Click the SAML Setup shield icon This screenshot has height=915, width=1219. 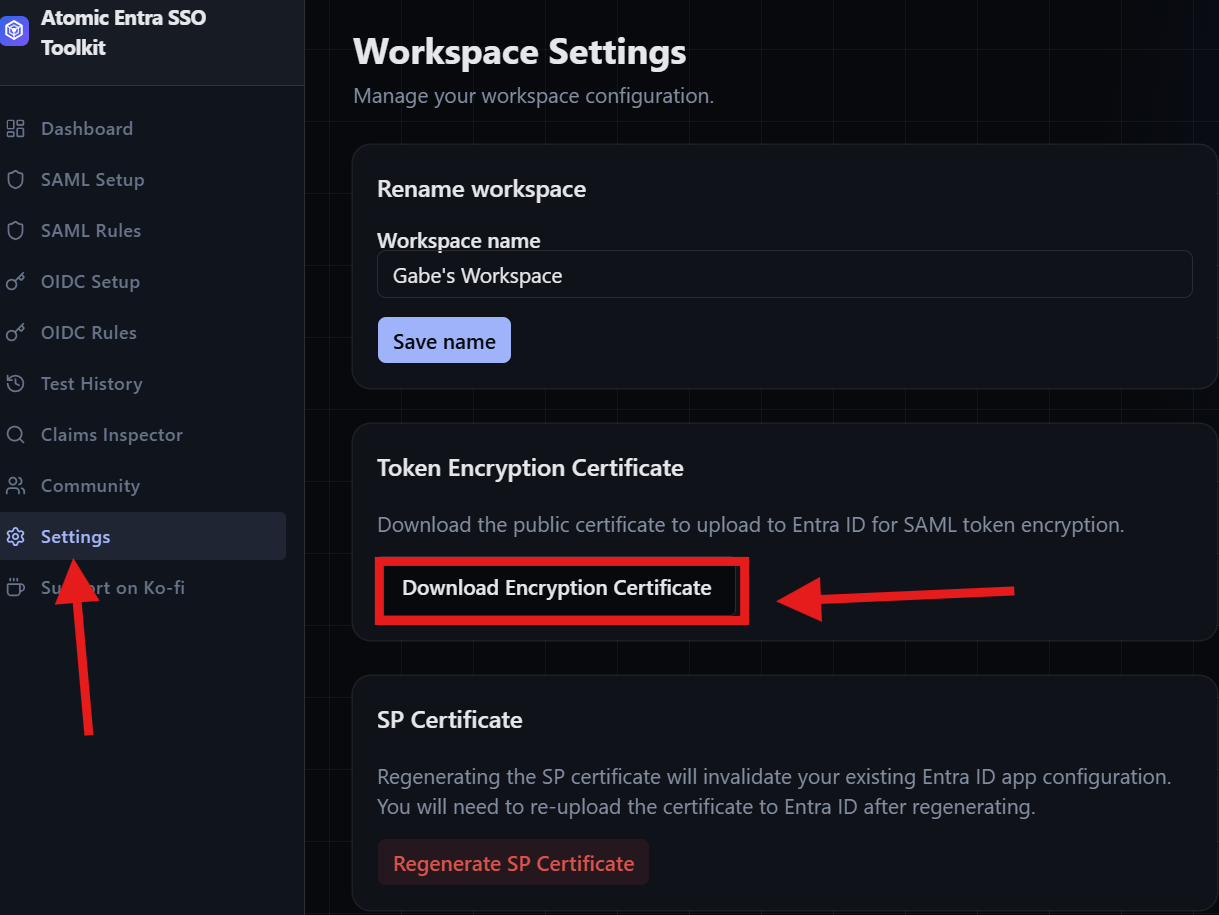(15, 180)
